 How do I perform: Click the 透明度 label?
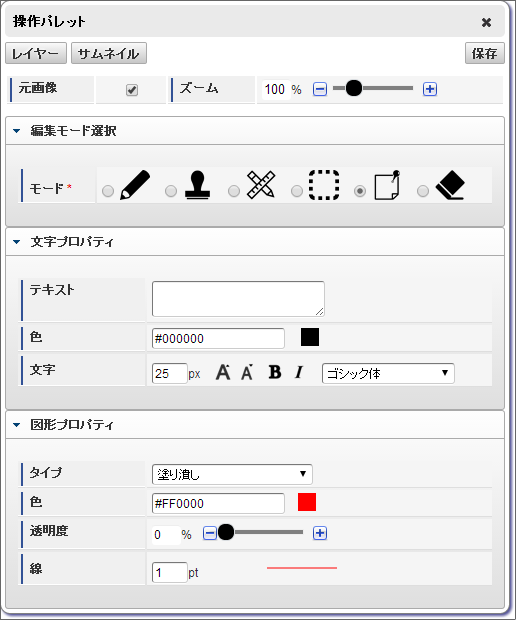coord(49,531)
